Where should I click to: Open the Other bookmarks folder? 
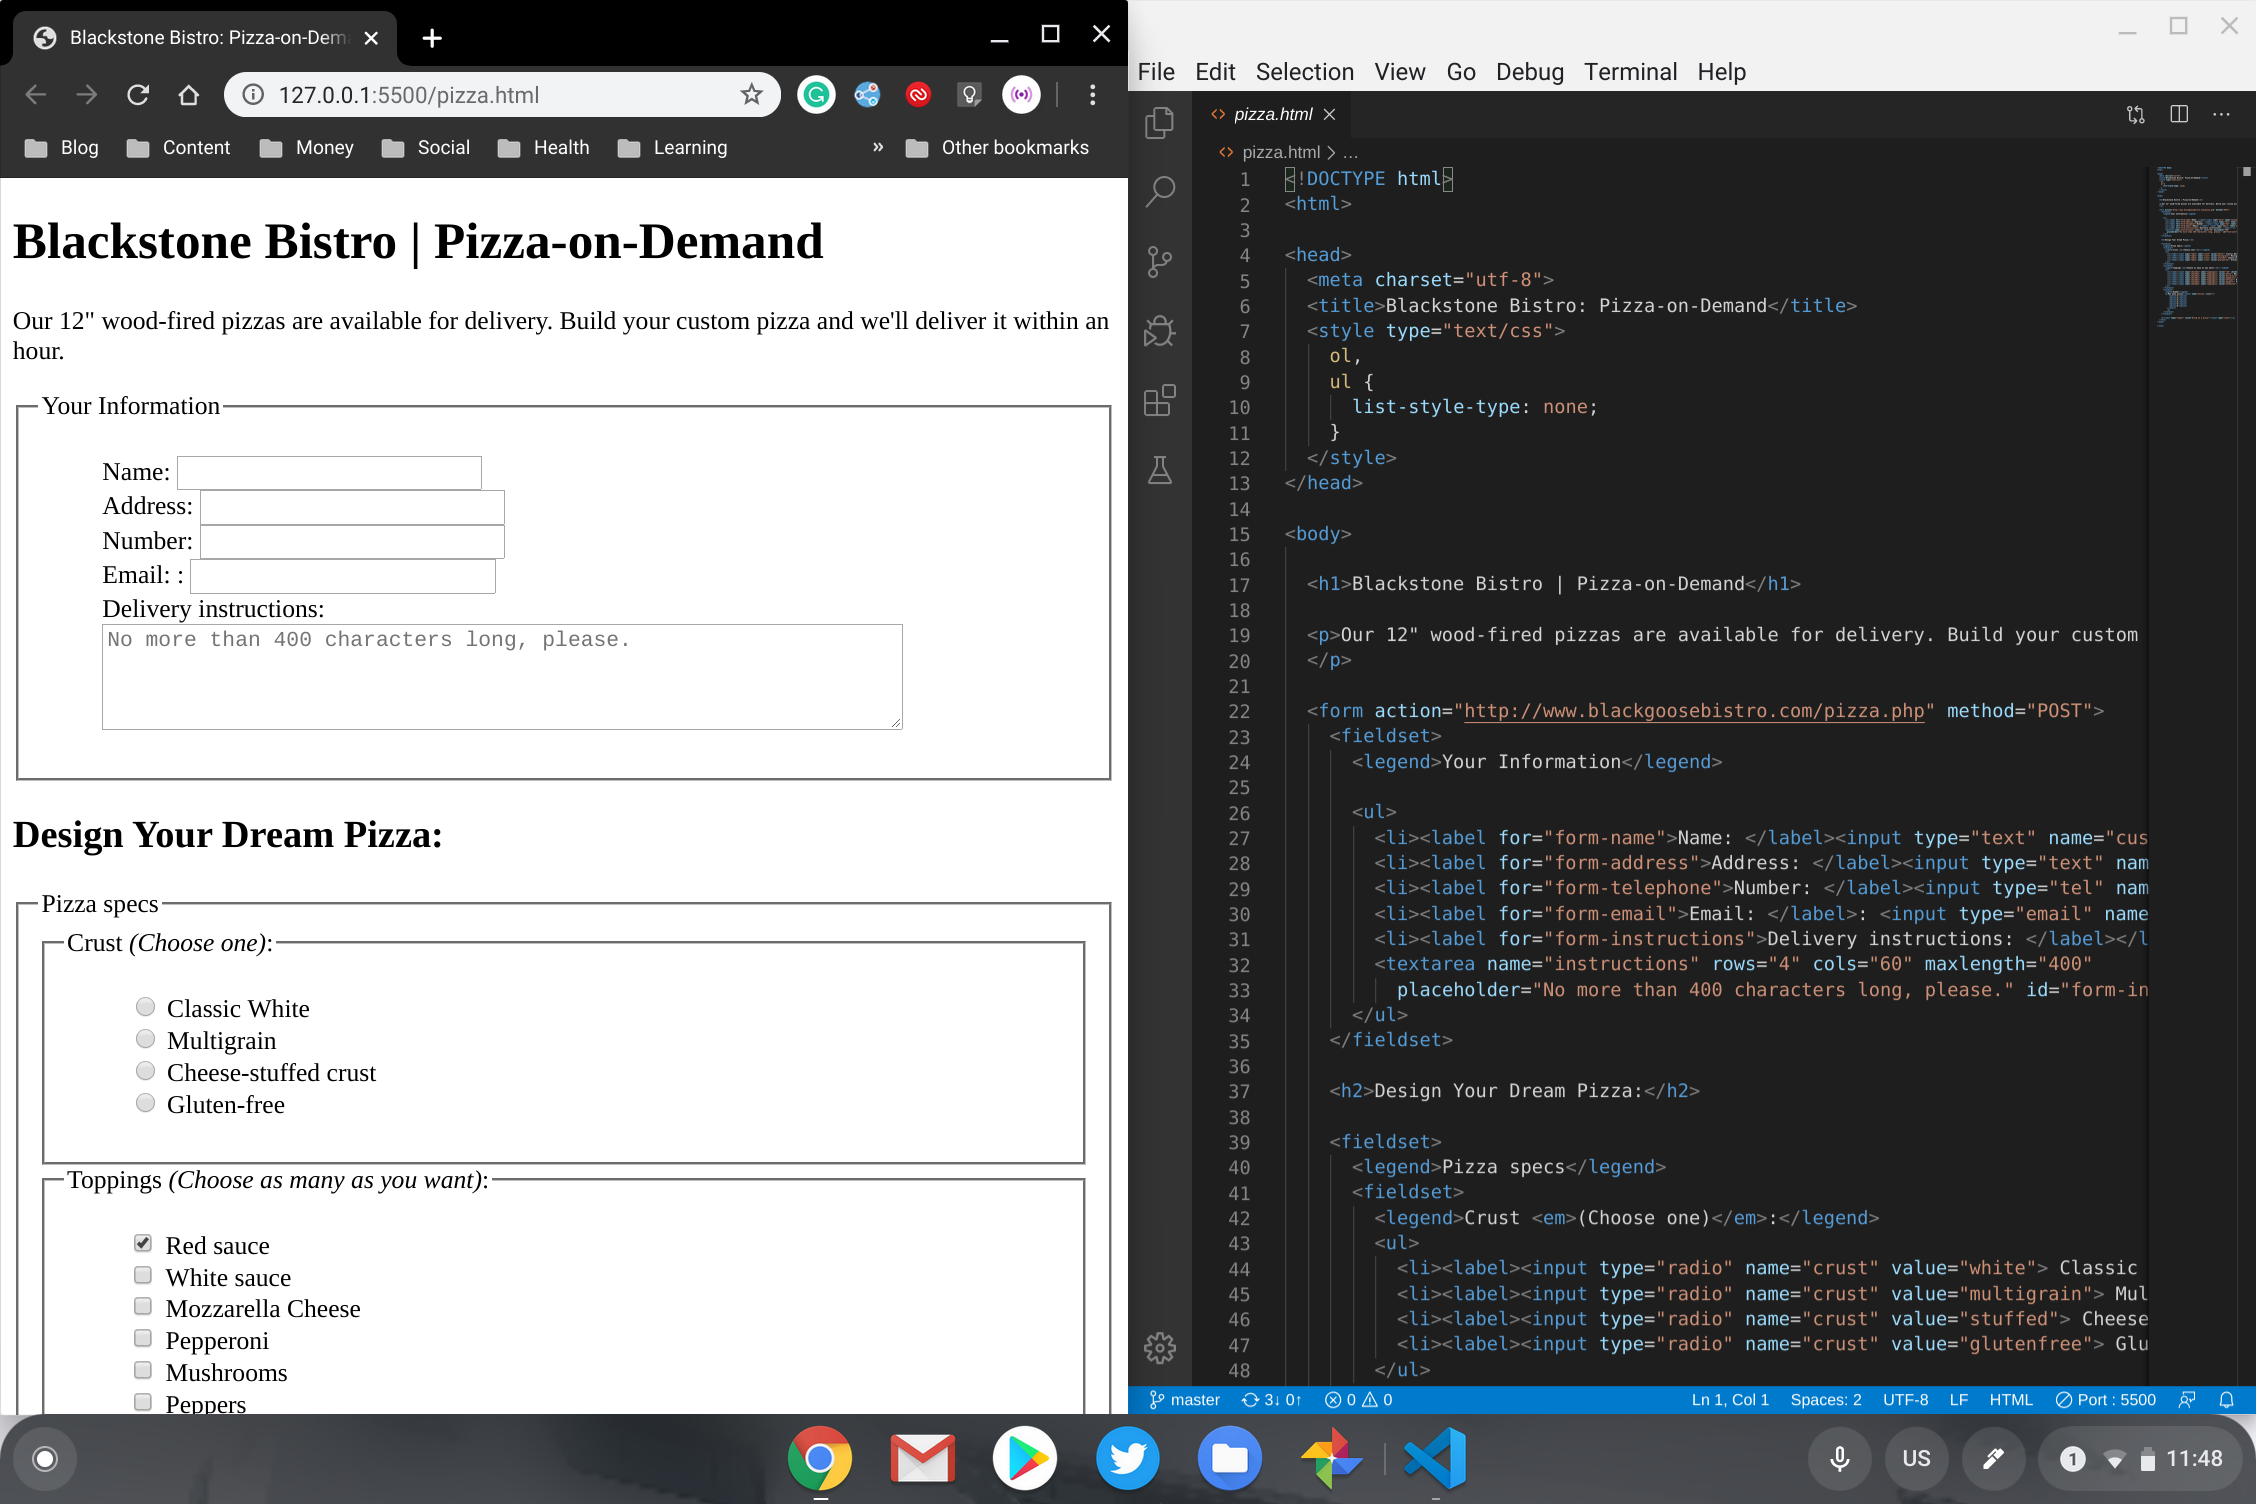[x=997, y=147]
